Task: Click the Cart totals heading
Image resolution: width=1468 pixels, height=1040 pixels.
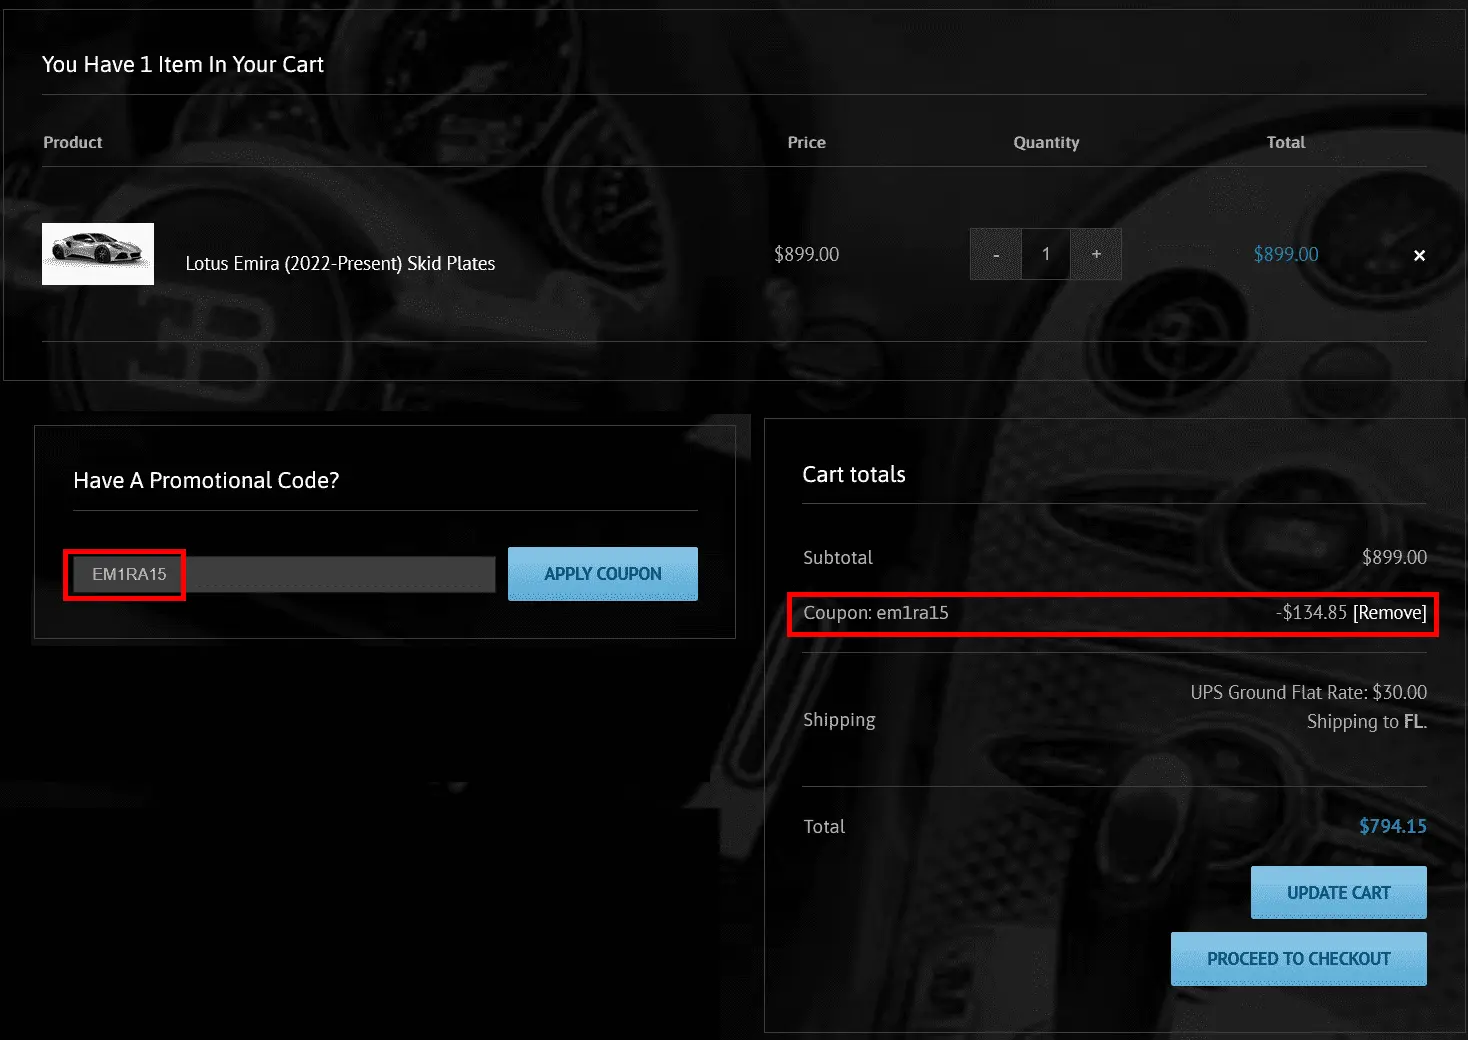Action: pos(854,474)
